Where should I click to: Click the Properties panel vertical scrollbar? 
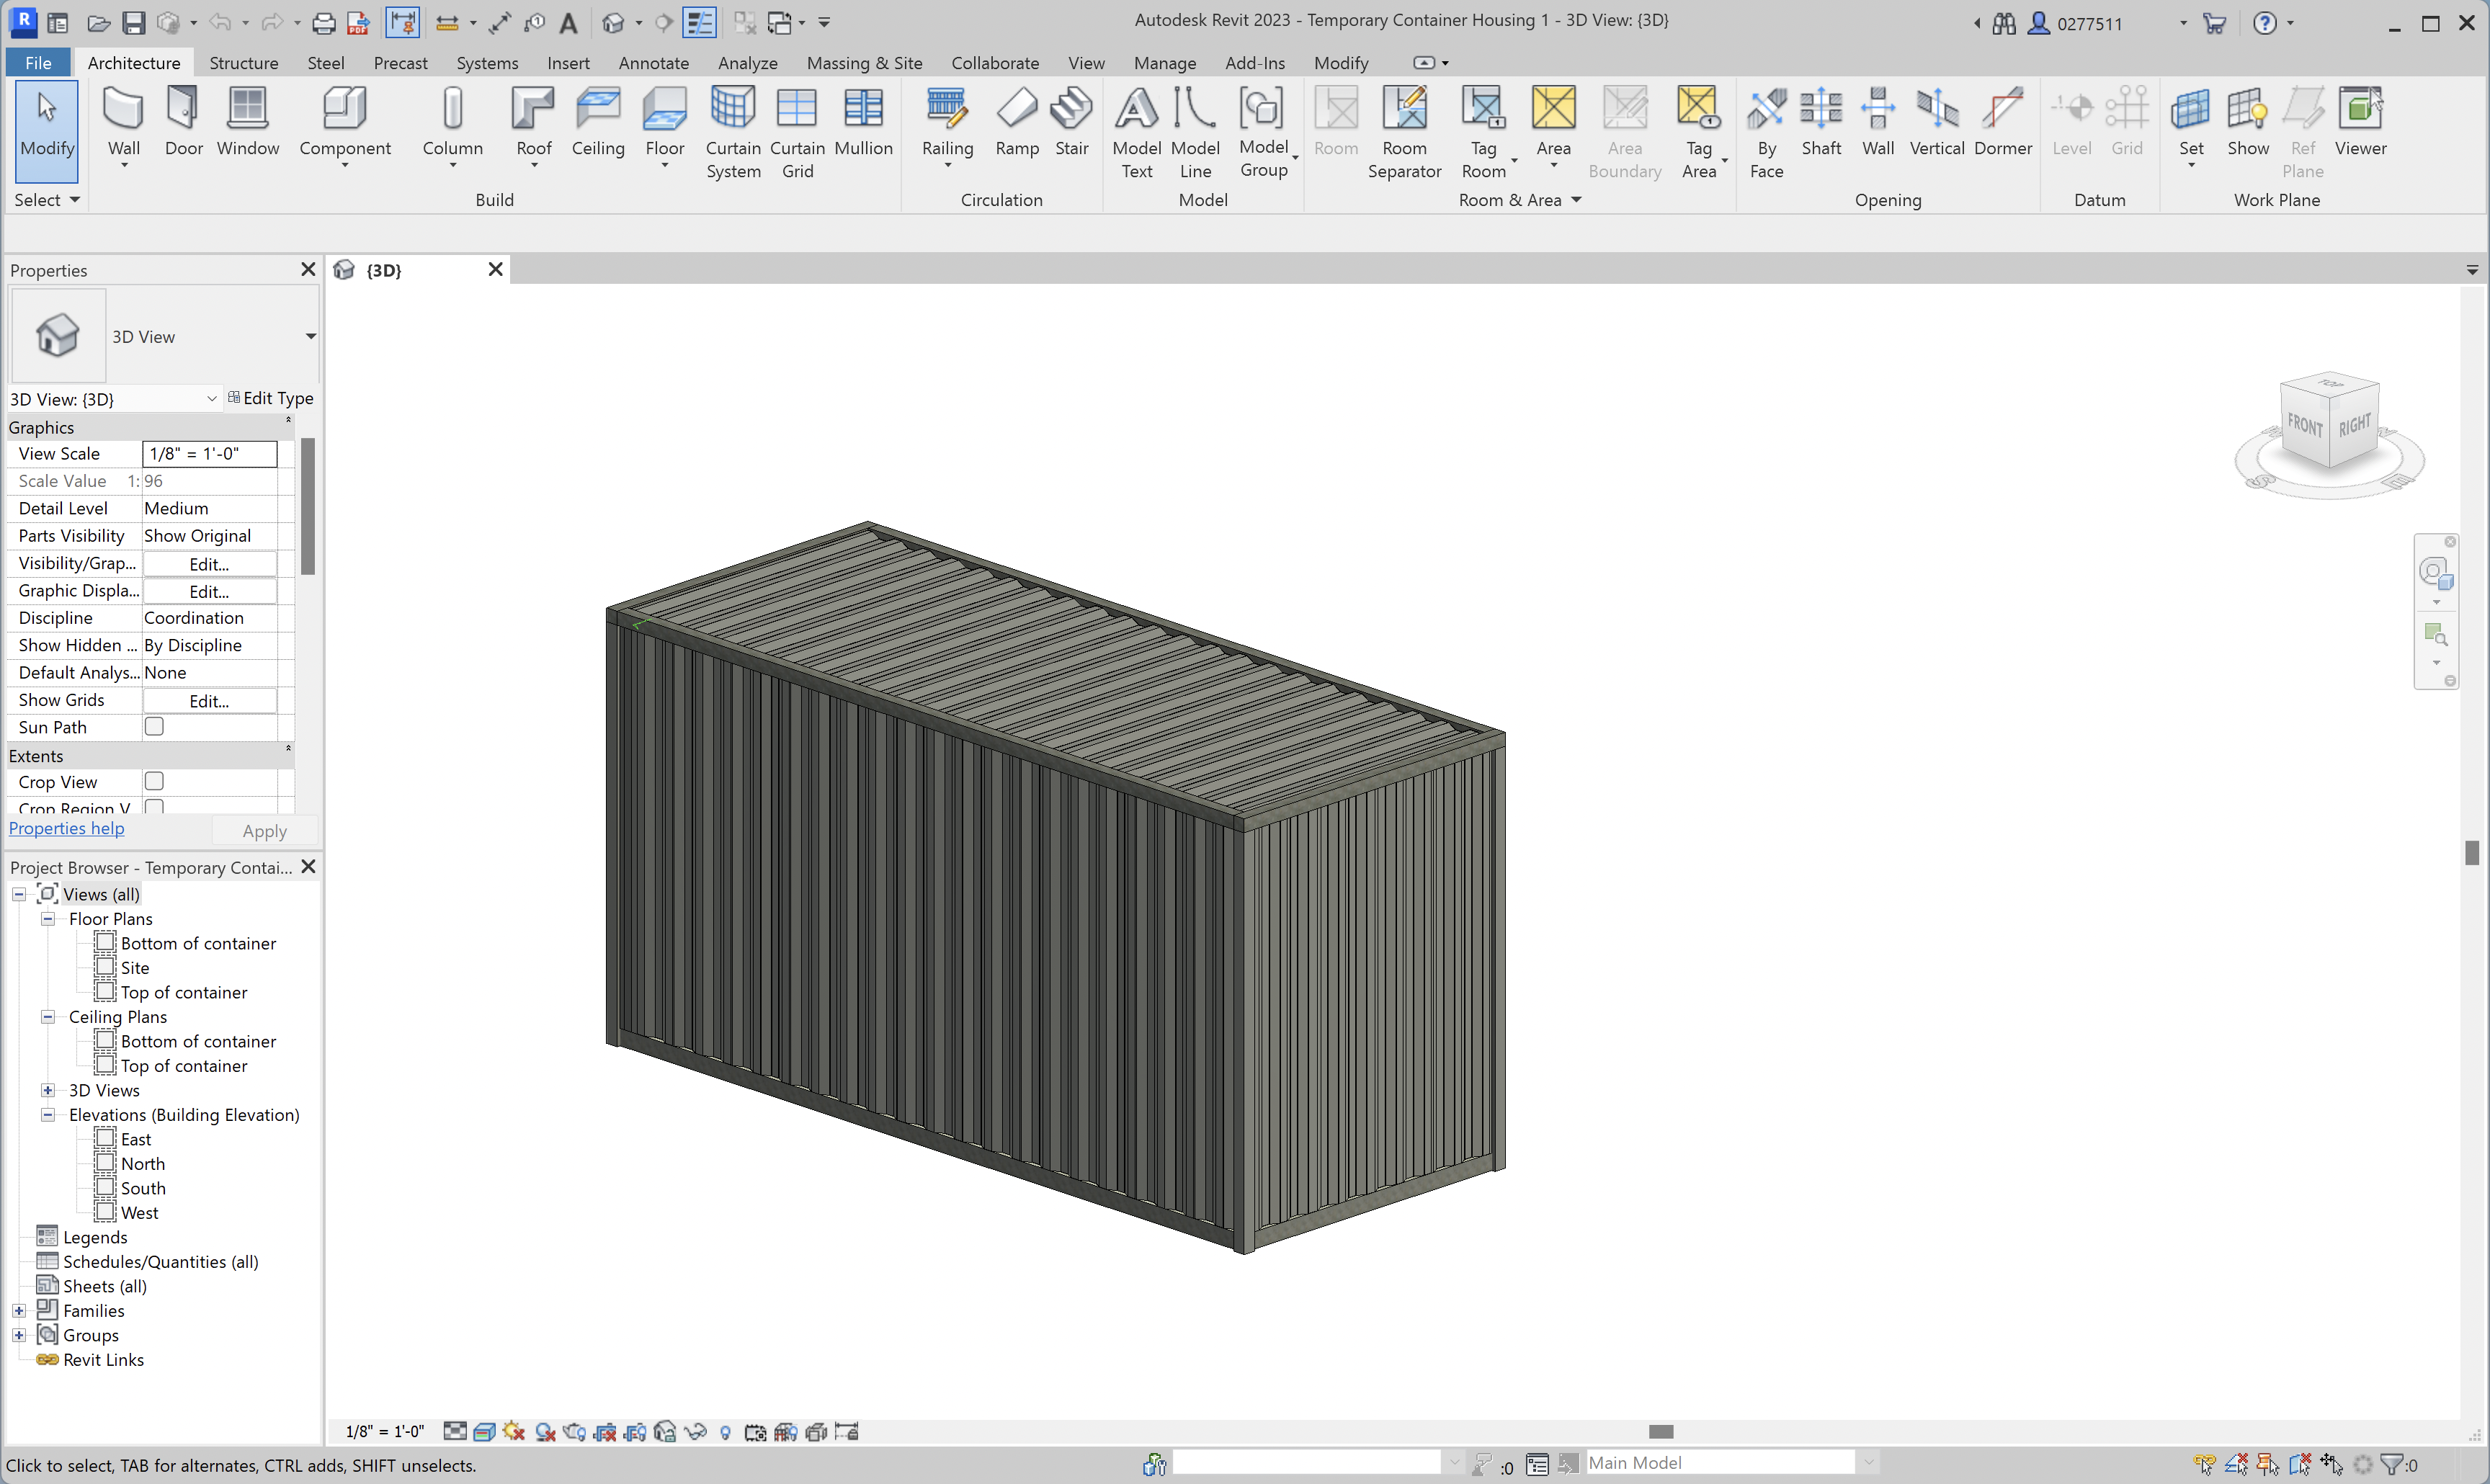(x=308, y=506)
